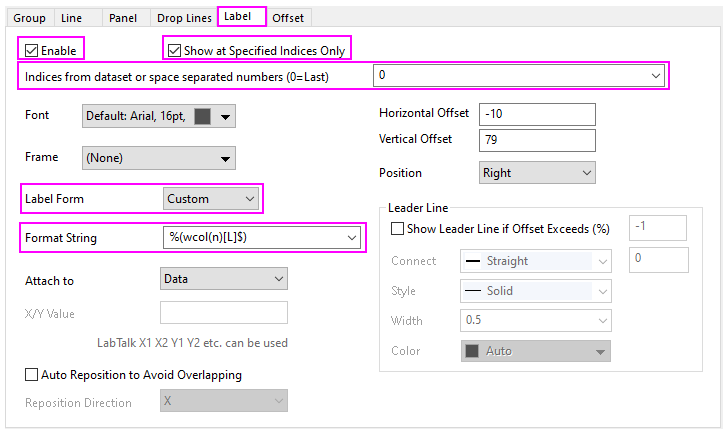The height and width of the screenshot is (431, 726).
Task: Click the dark gray font color swatch
Action: (202, 116)
